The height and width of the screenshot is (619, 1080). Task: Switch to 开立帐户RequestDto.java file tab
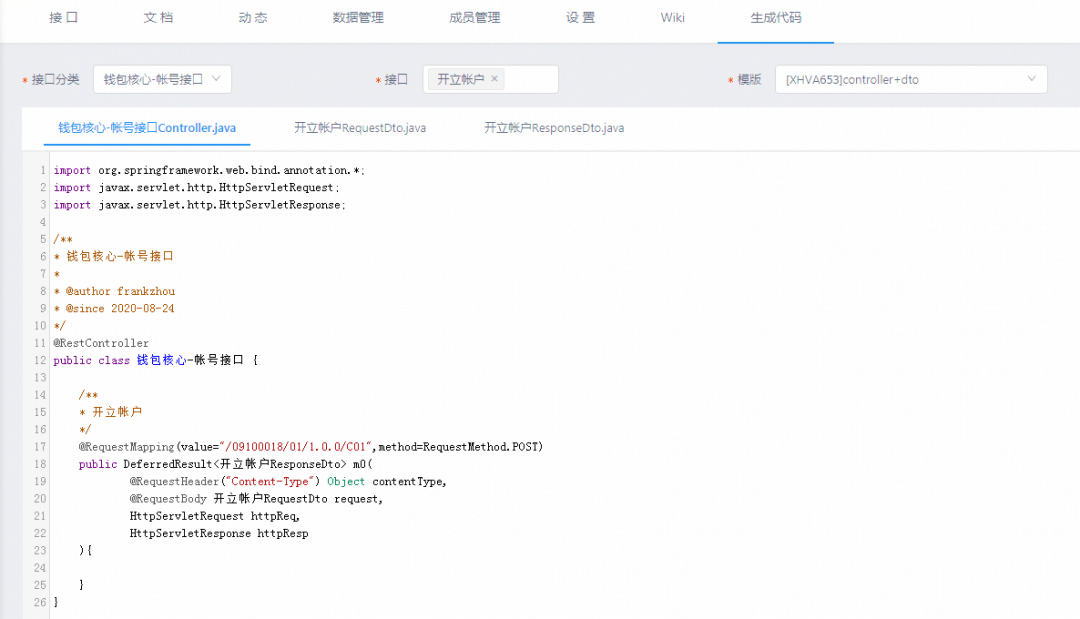[360, 127]
